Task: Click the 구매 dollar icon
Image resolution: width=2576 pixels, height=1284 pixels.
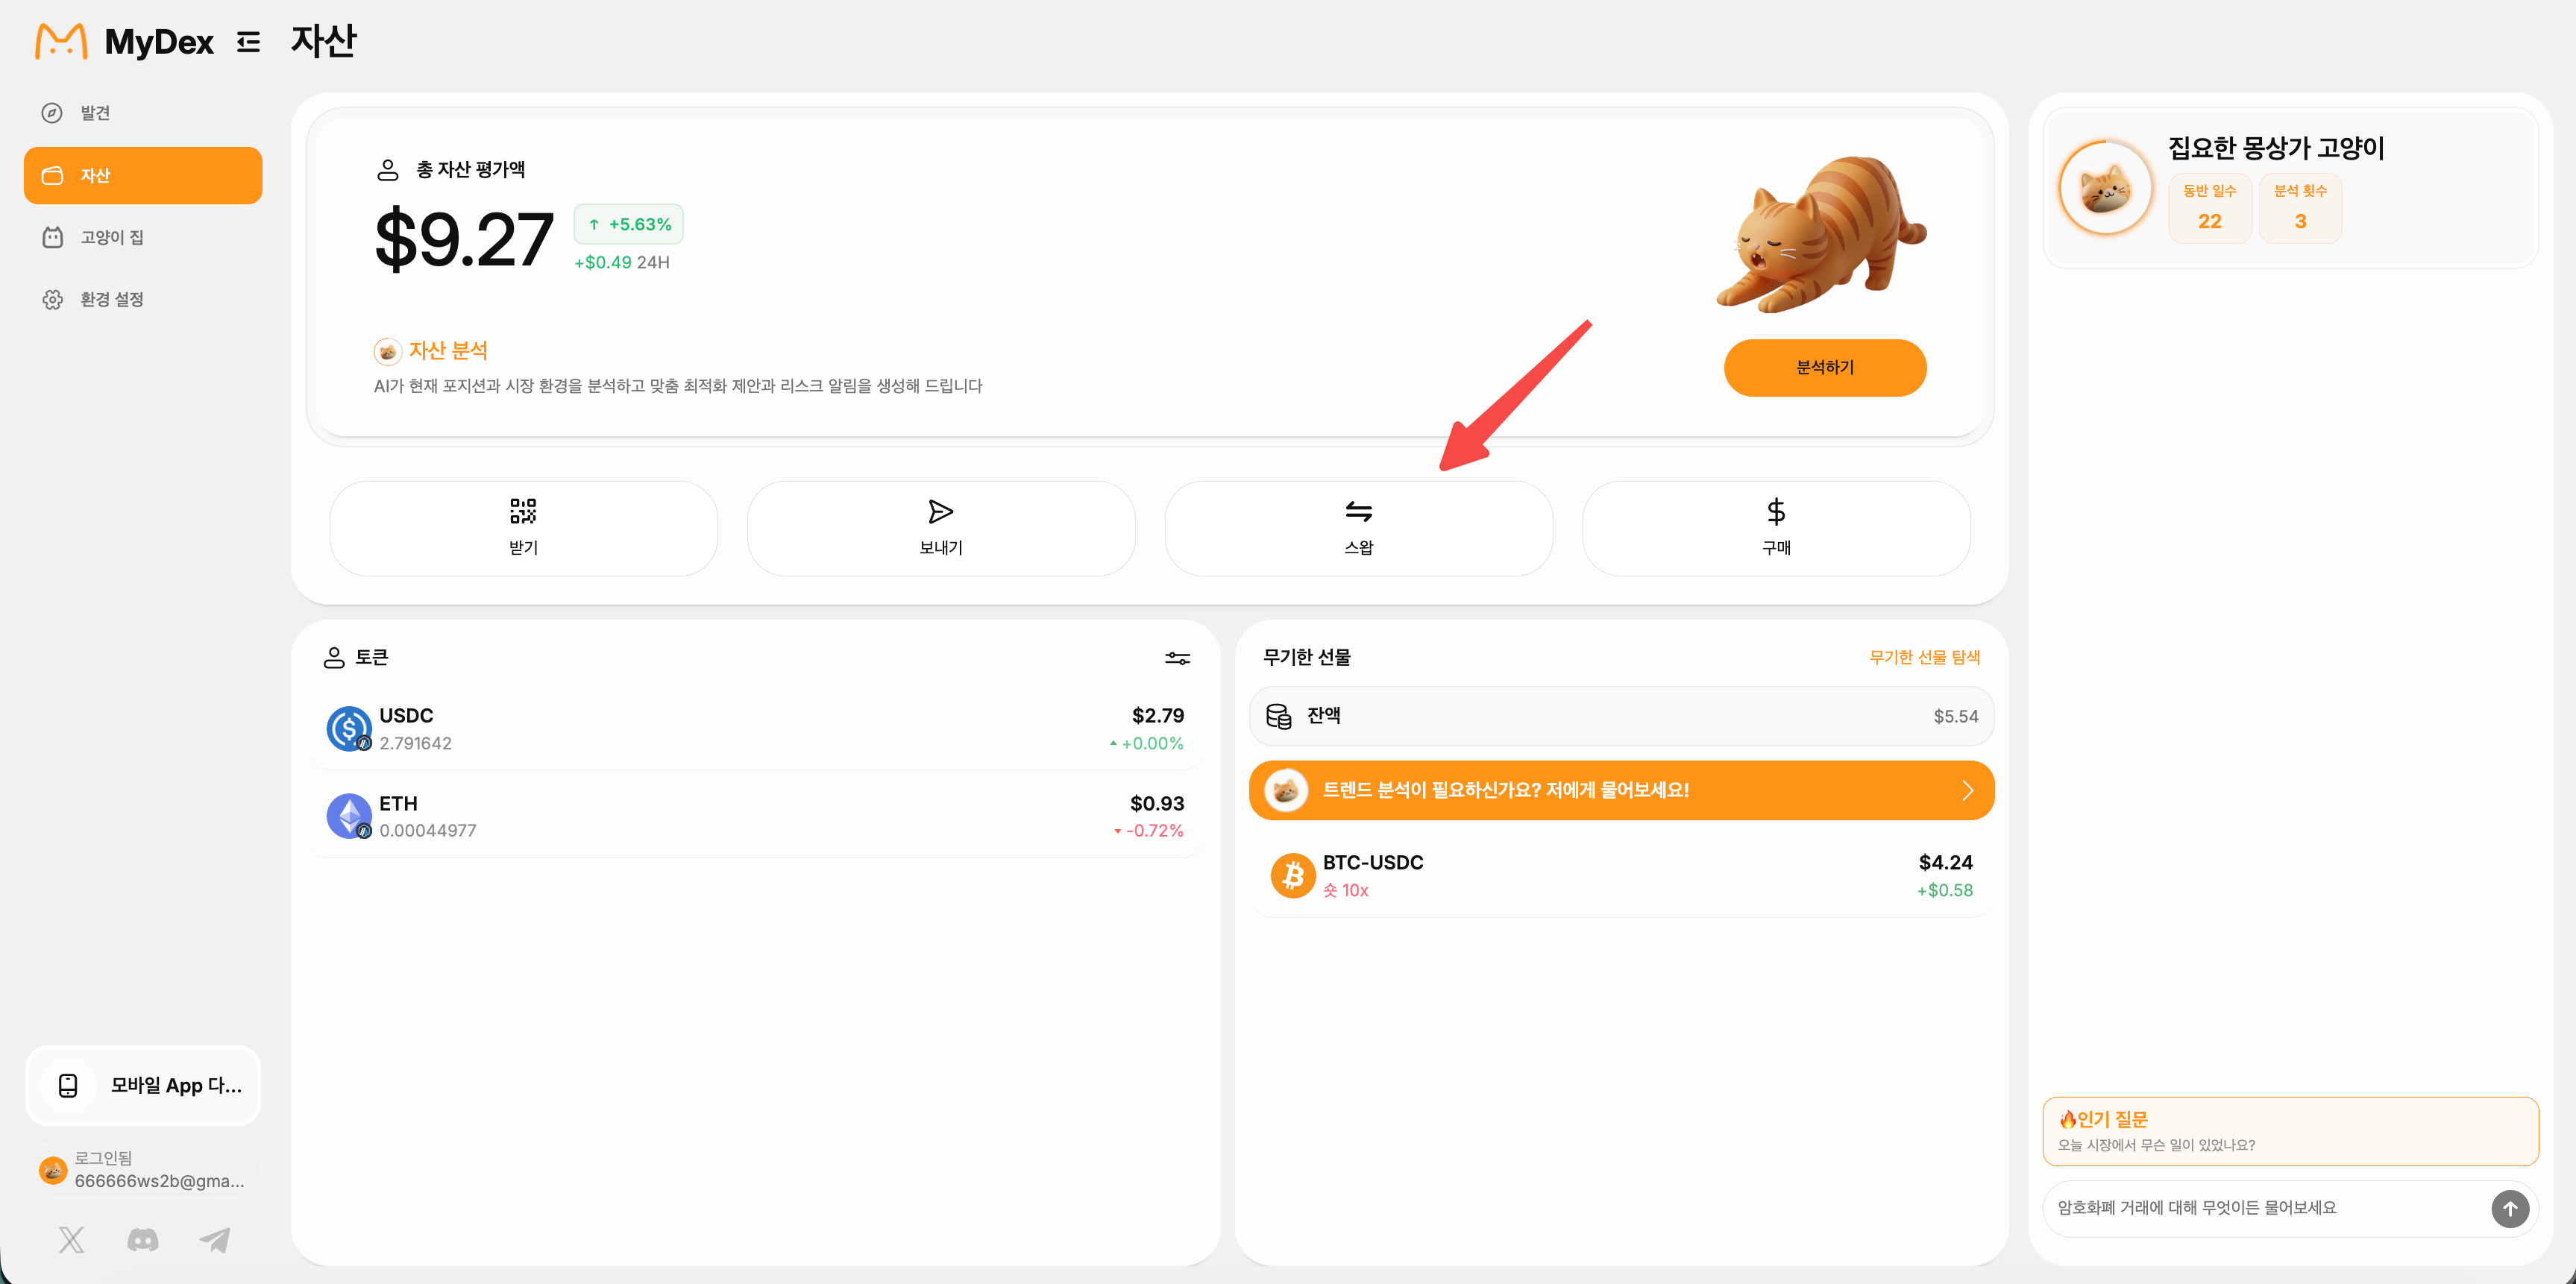Action: click(x=1776, y=511)
